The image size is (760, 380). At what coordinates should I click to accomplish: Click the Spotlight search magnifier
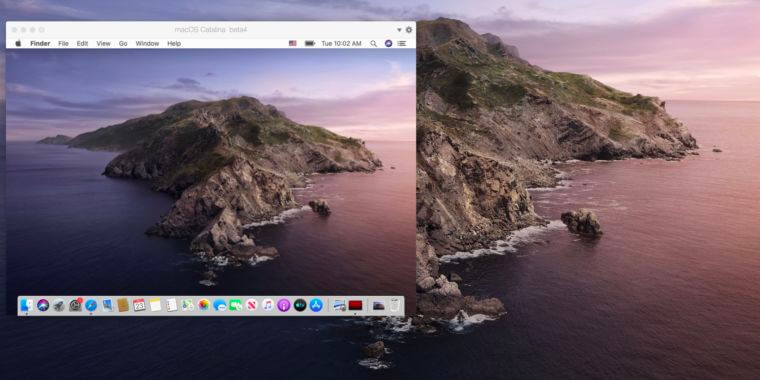tap(373, 43)
